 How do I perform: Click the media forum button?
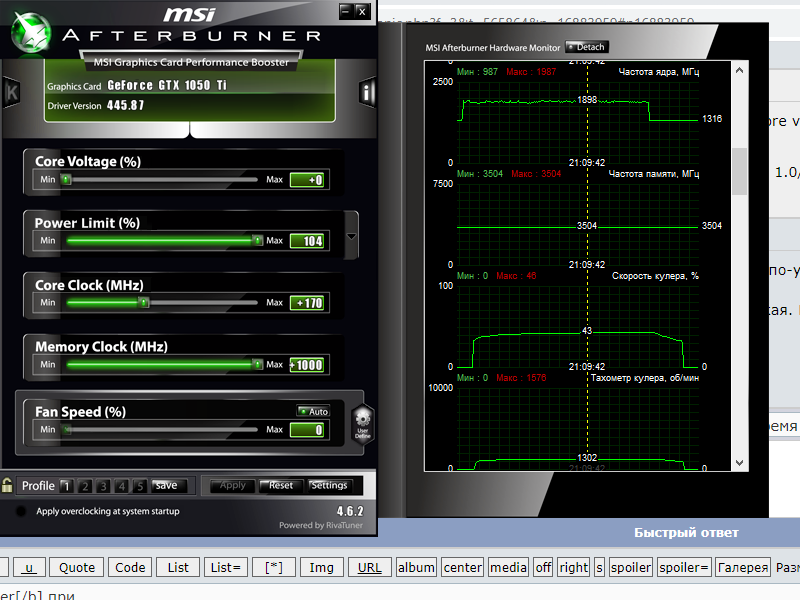point(508,567)
